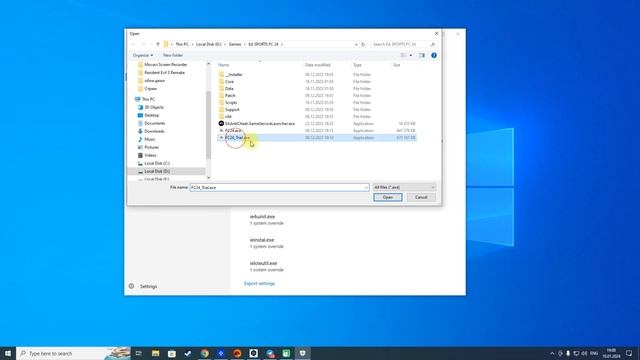
Task: Click the navigation pane scroll down arrow
Action: click(x=208, y=178)
